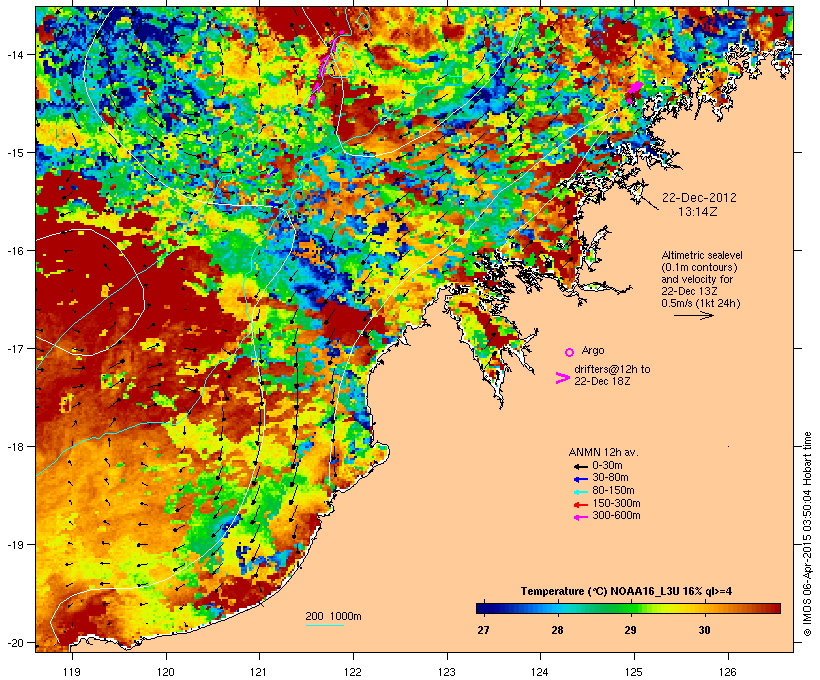The image size is (820, 680).
Task: Click the dark blue 27° end of colorbar
Action: click(484, 608)
